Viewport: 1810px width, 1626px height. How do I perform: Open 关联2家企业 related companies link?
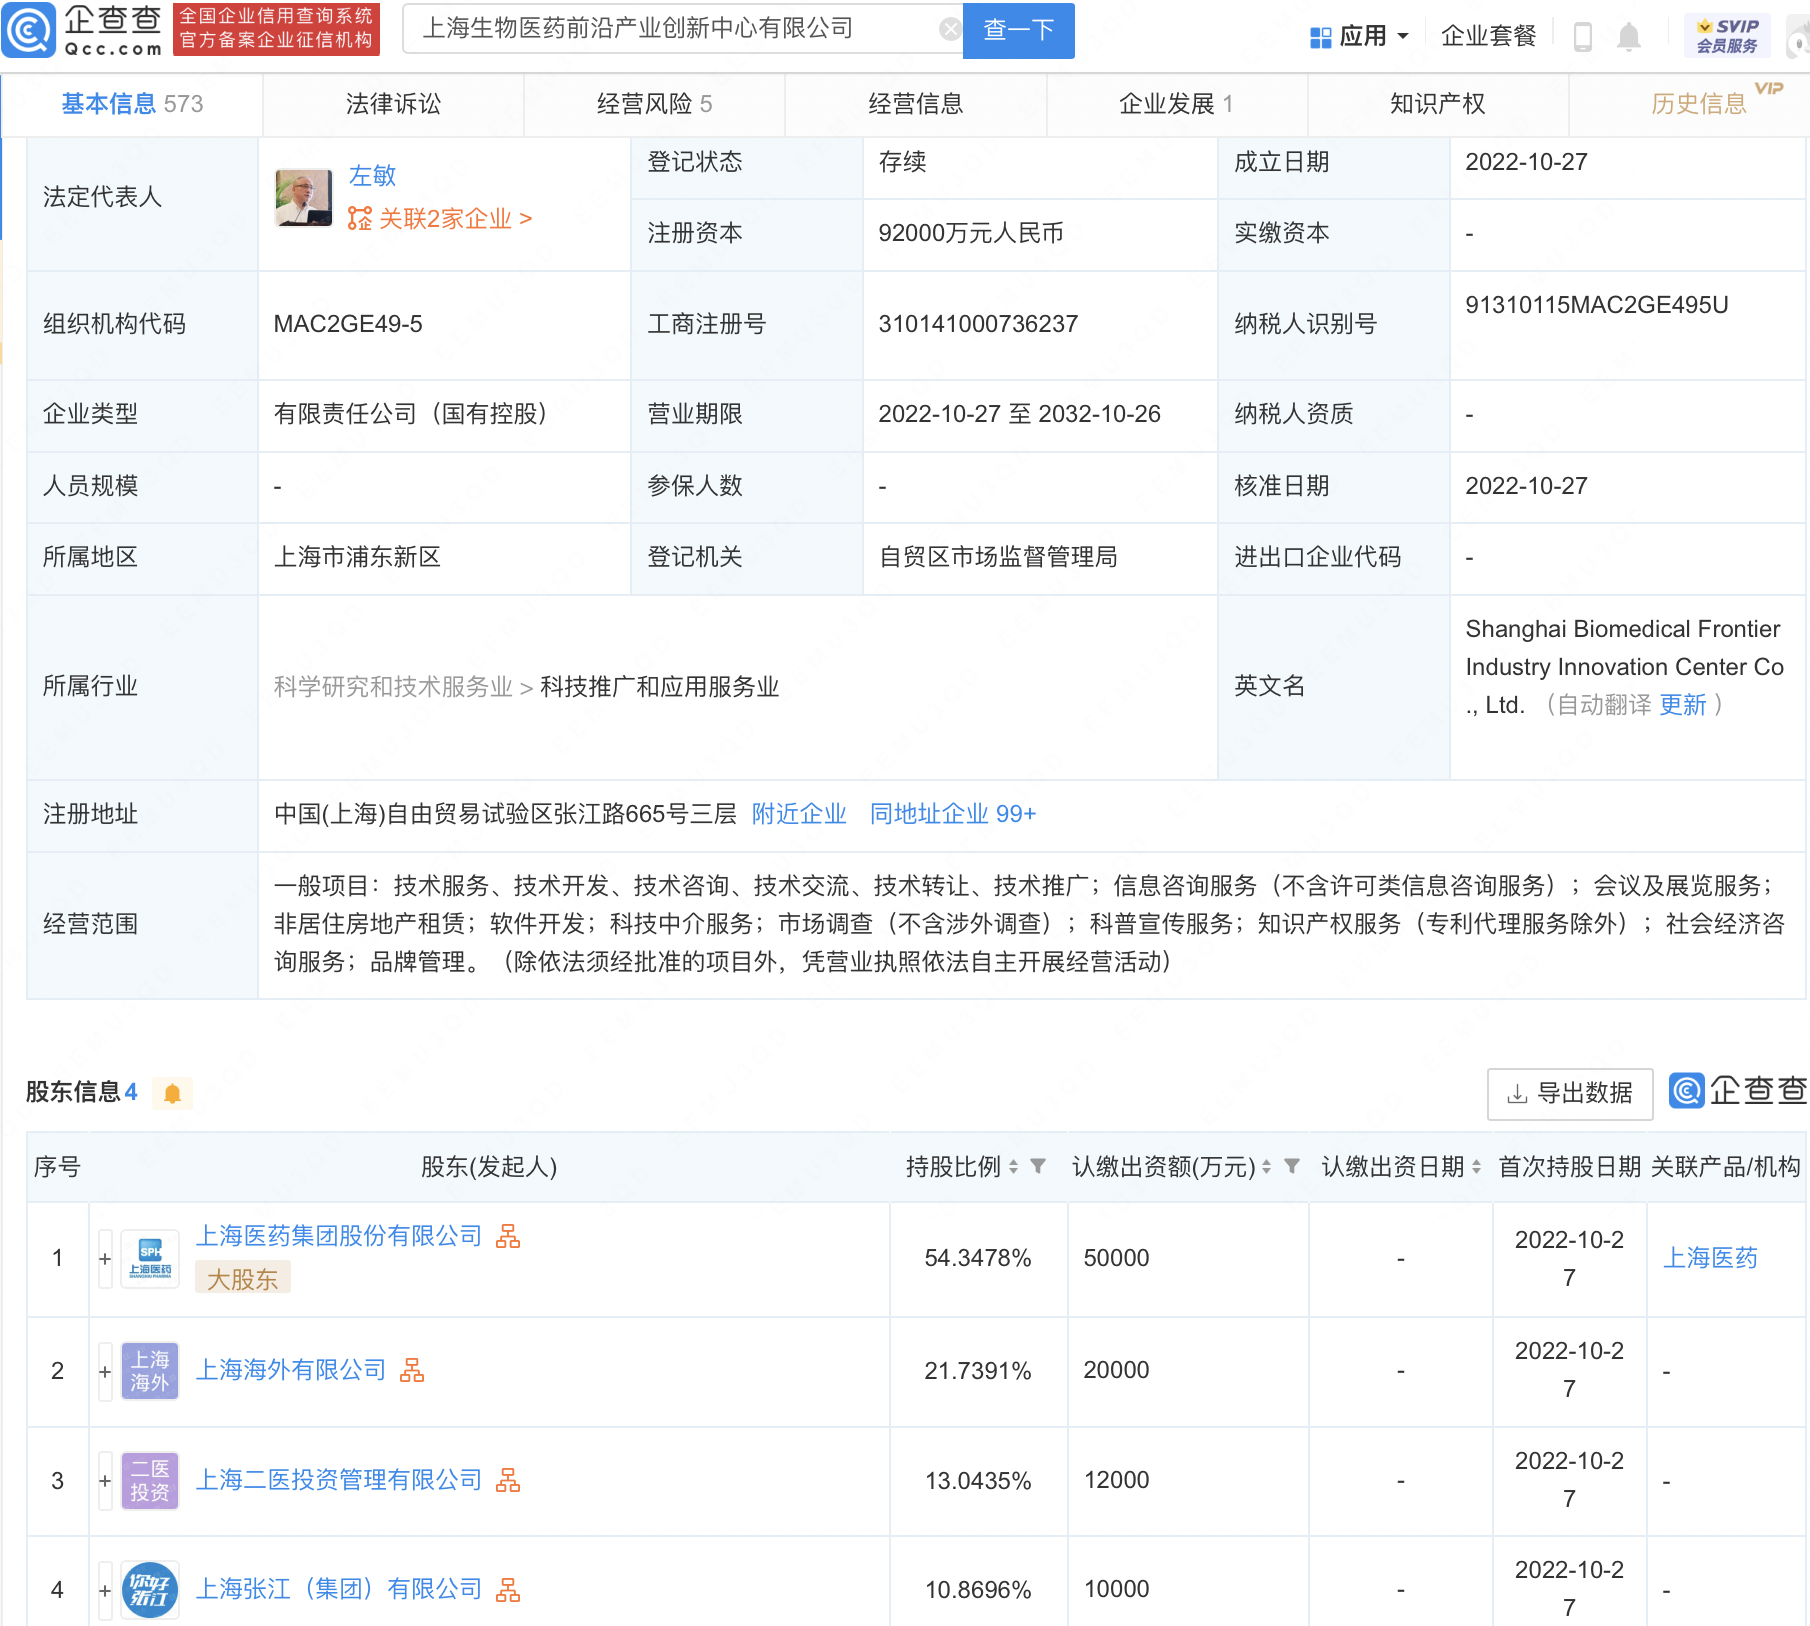pos(440,218)
